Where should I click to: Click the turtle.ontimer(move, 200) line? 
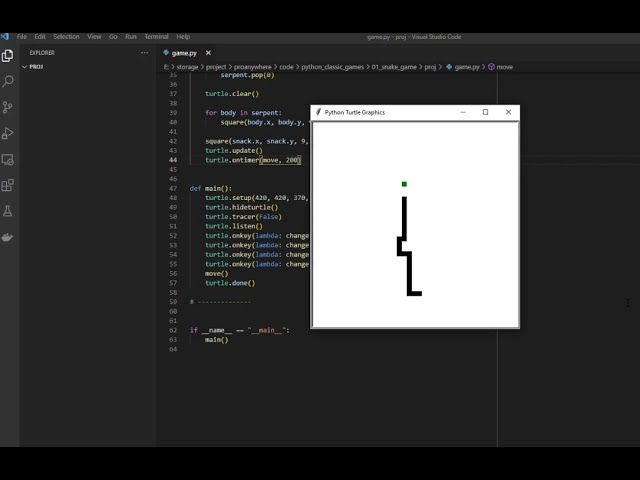click(x=253, y=160)
